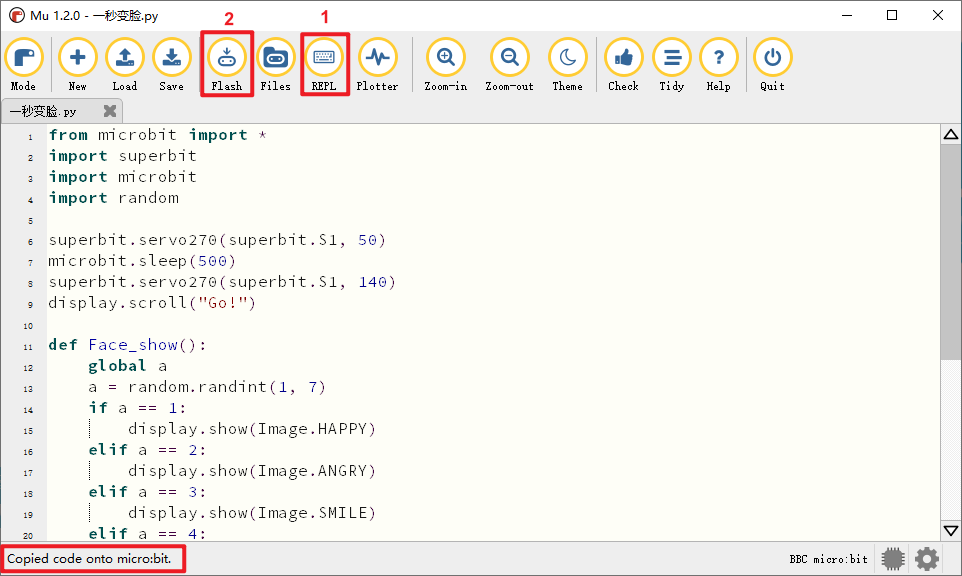Click the servo270 line with value 140
The height and width of the screenshot is (576, 962).
[x=222, y=282]
